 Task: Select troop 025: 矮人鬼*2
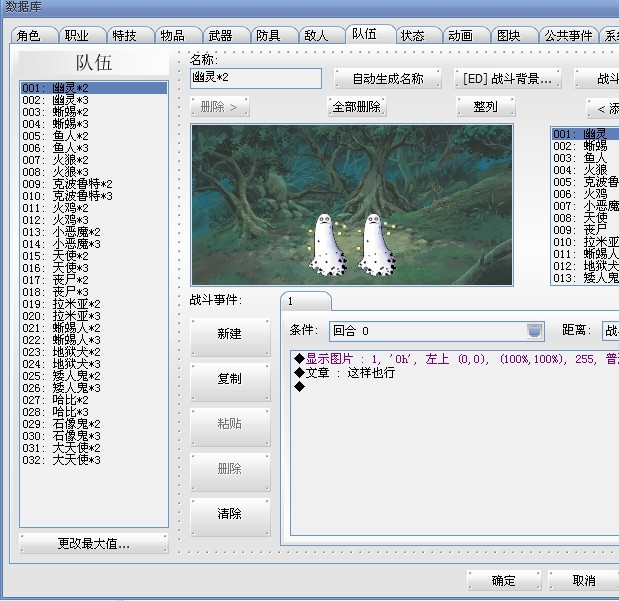(94, 376)
